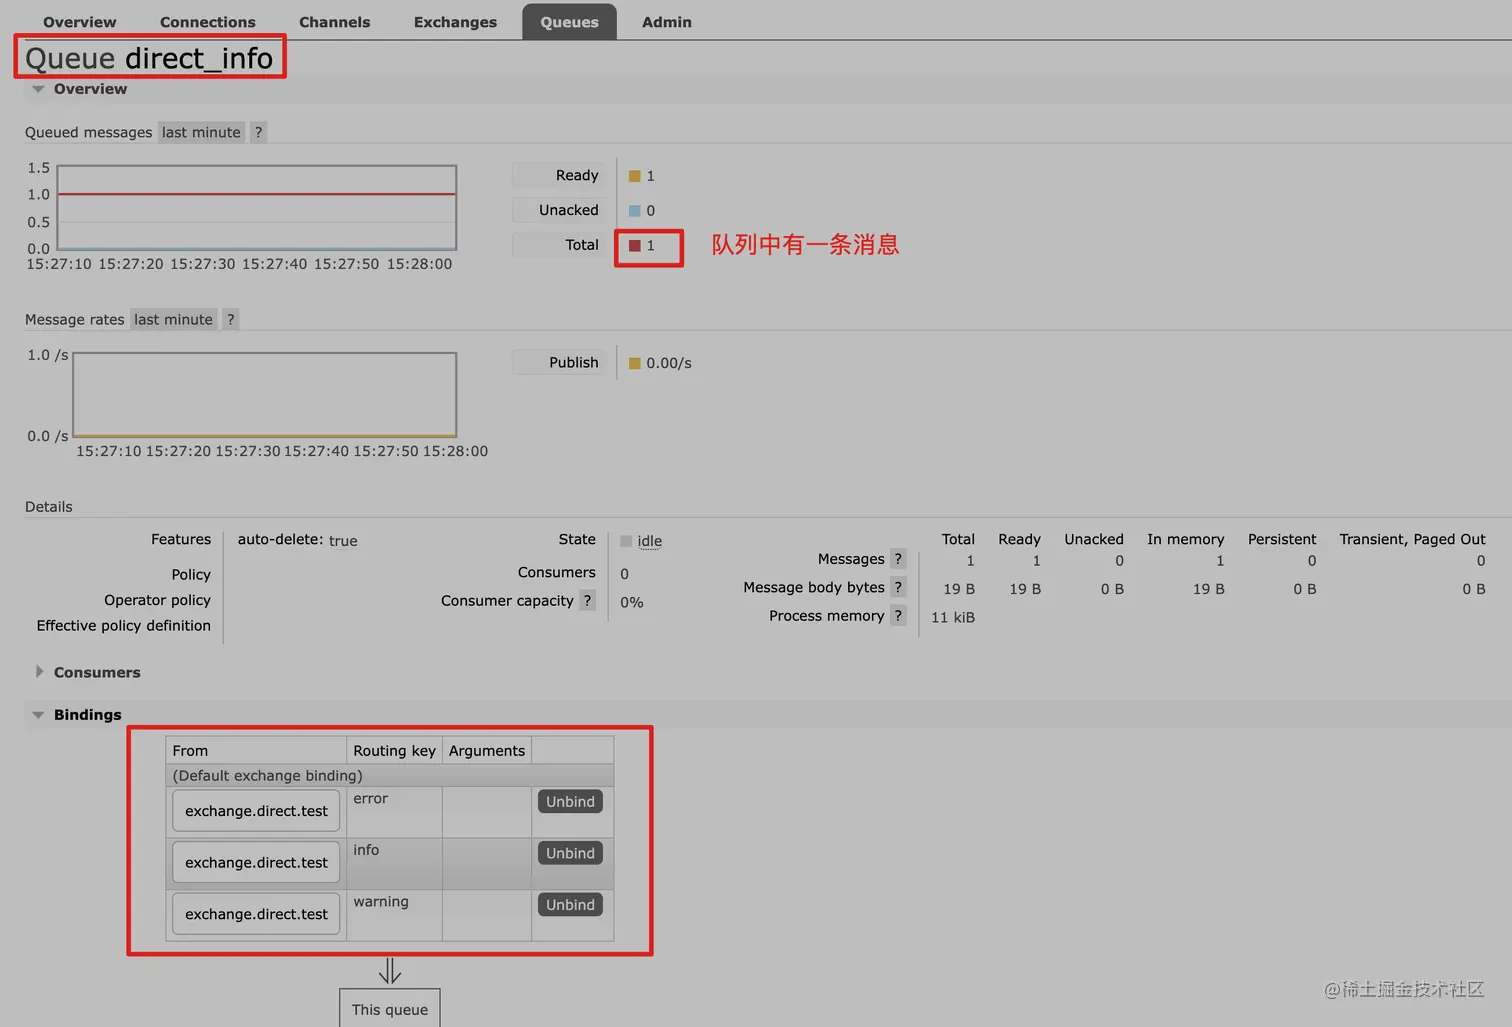1512x1027 pixels.
Task: Show help for Messages row
Action: click(898, 559)
